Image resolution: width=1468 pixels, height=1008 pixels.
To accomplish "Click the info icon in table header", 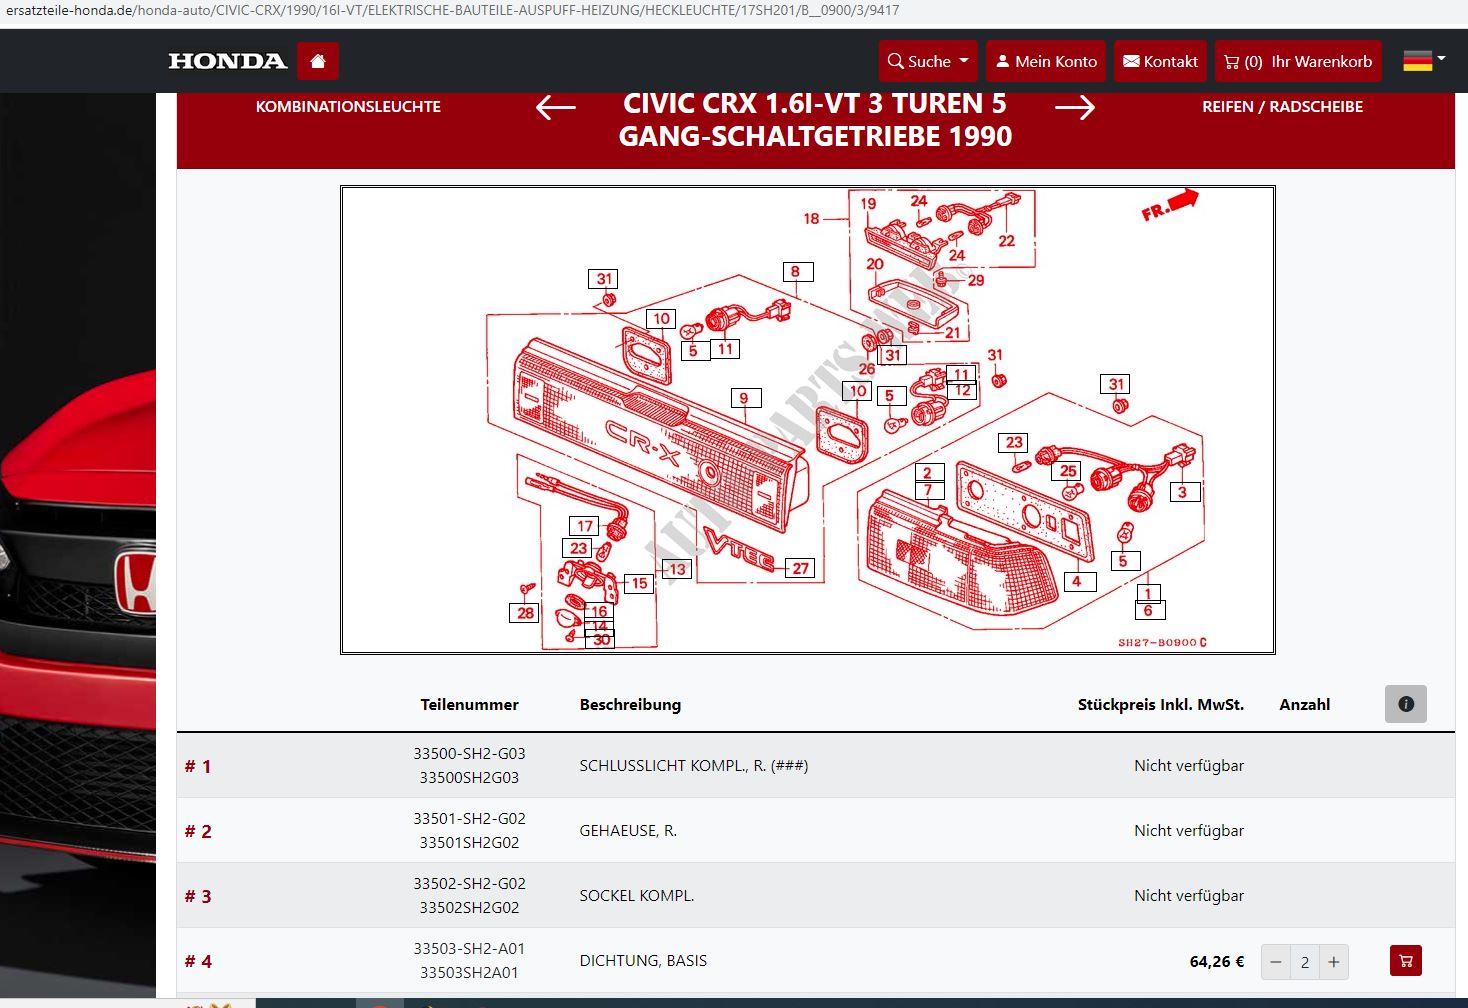I will (1405, 704).
